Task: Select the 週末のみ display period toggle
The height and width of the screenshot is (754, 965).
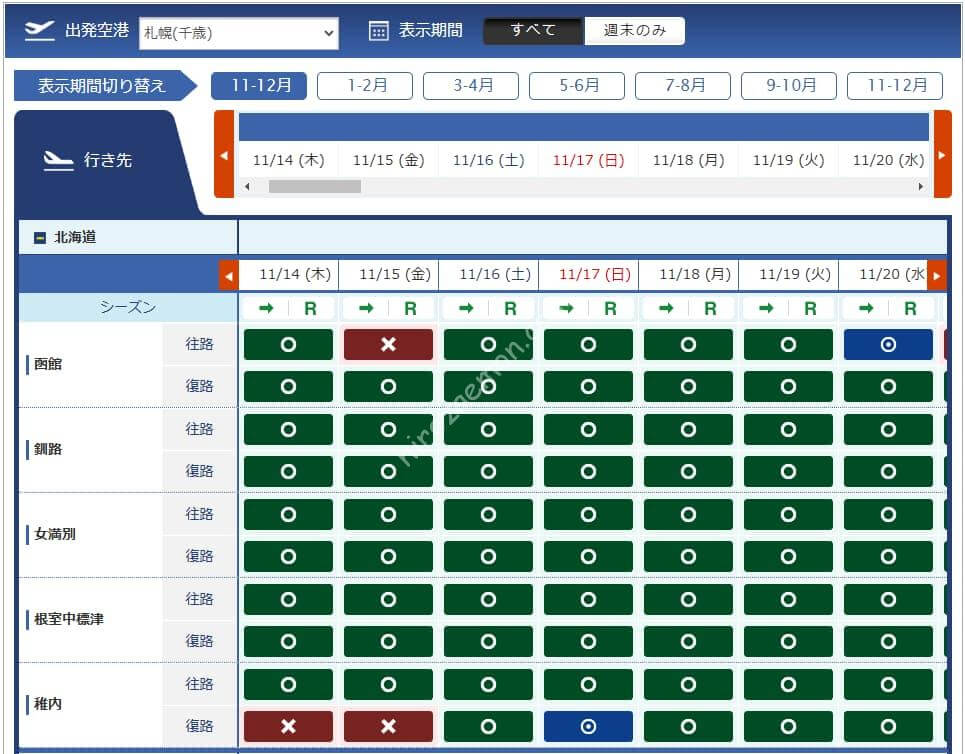Action: pos(635,30)
